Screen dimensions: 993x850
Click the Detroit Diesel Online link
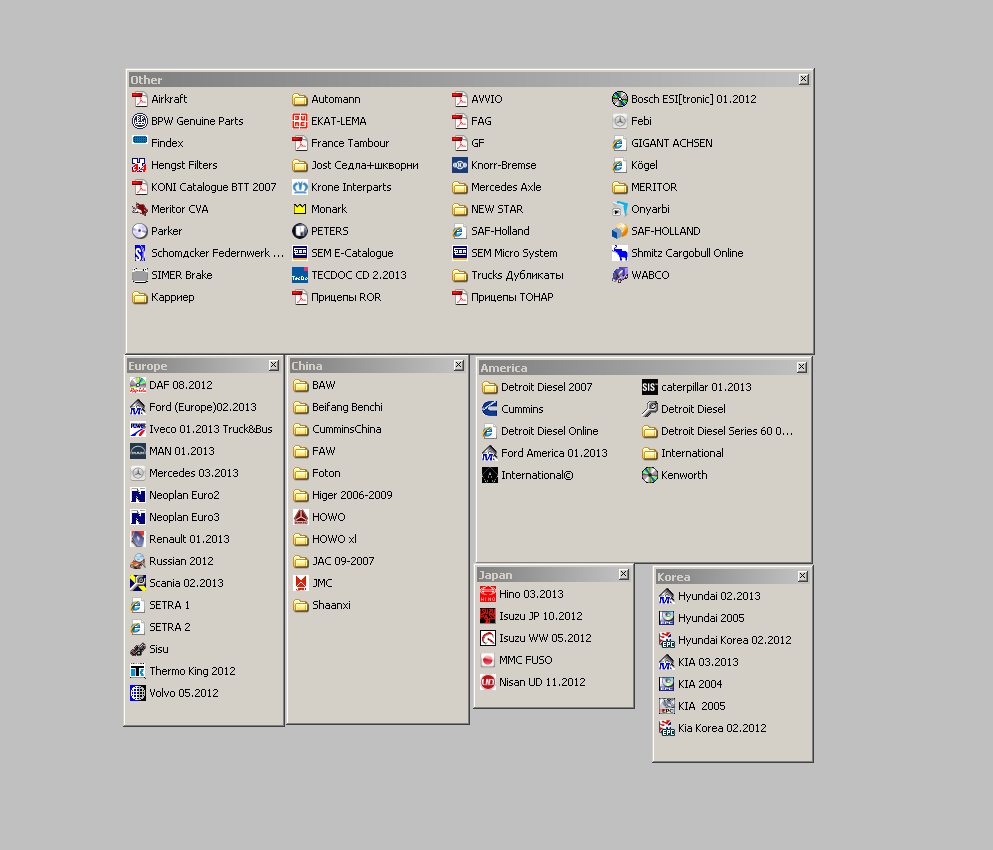[x=549, y=431]
